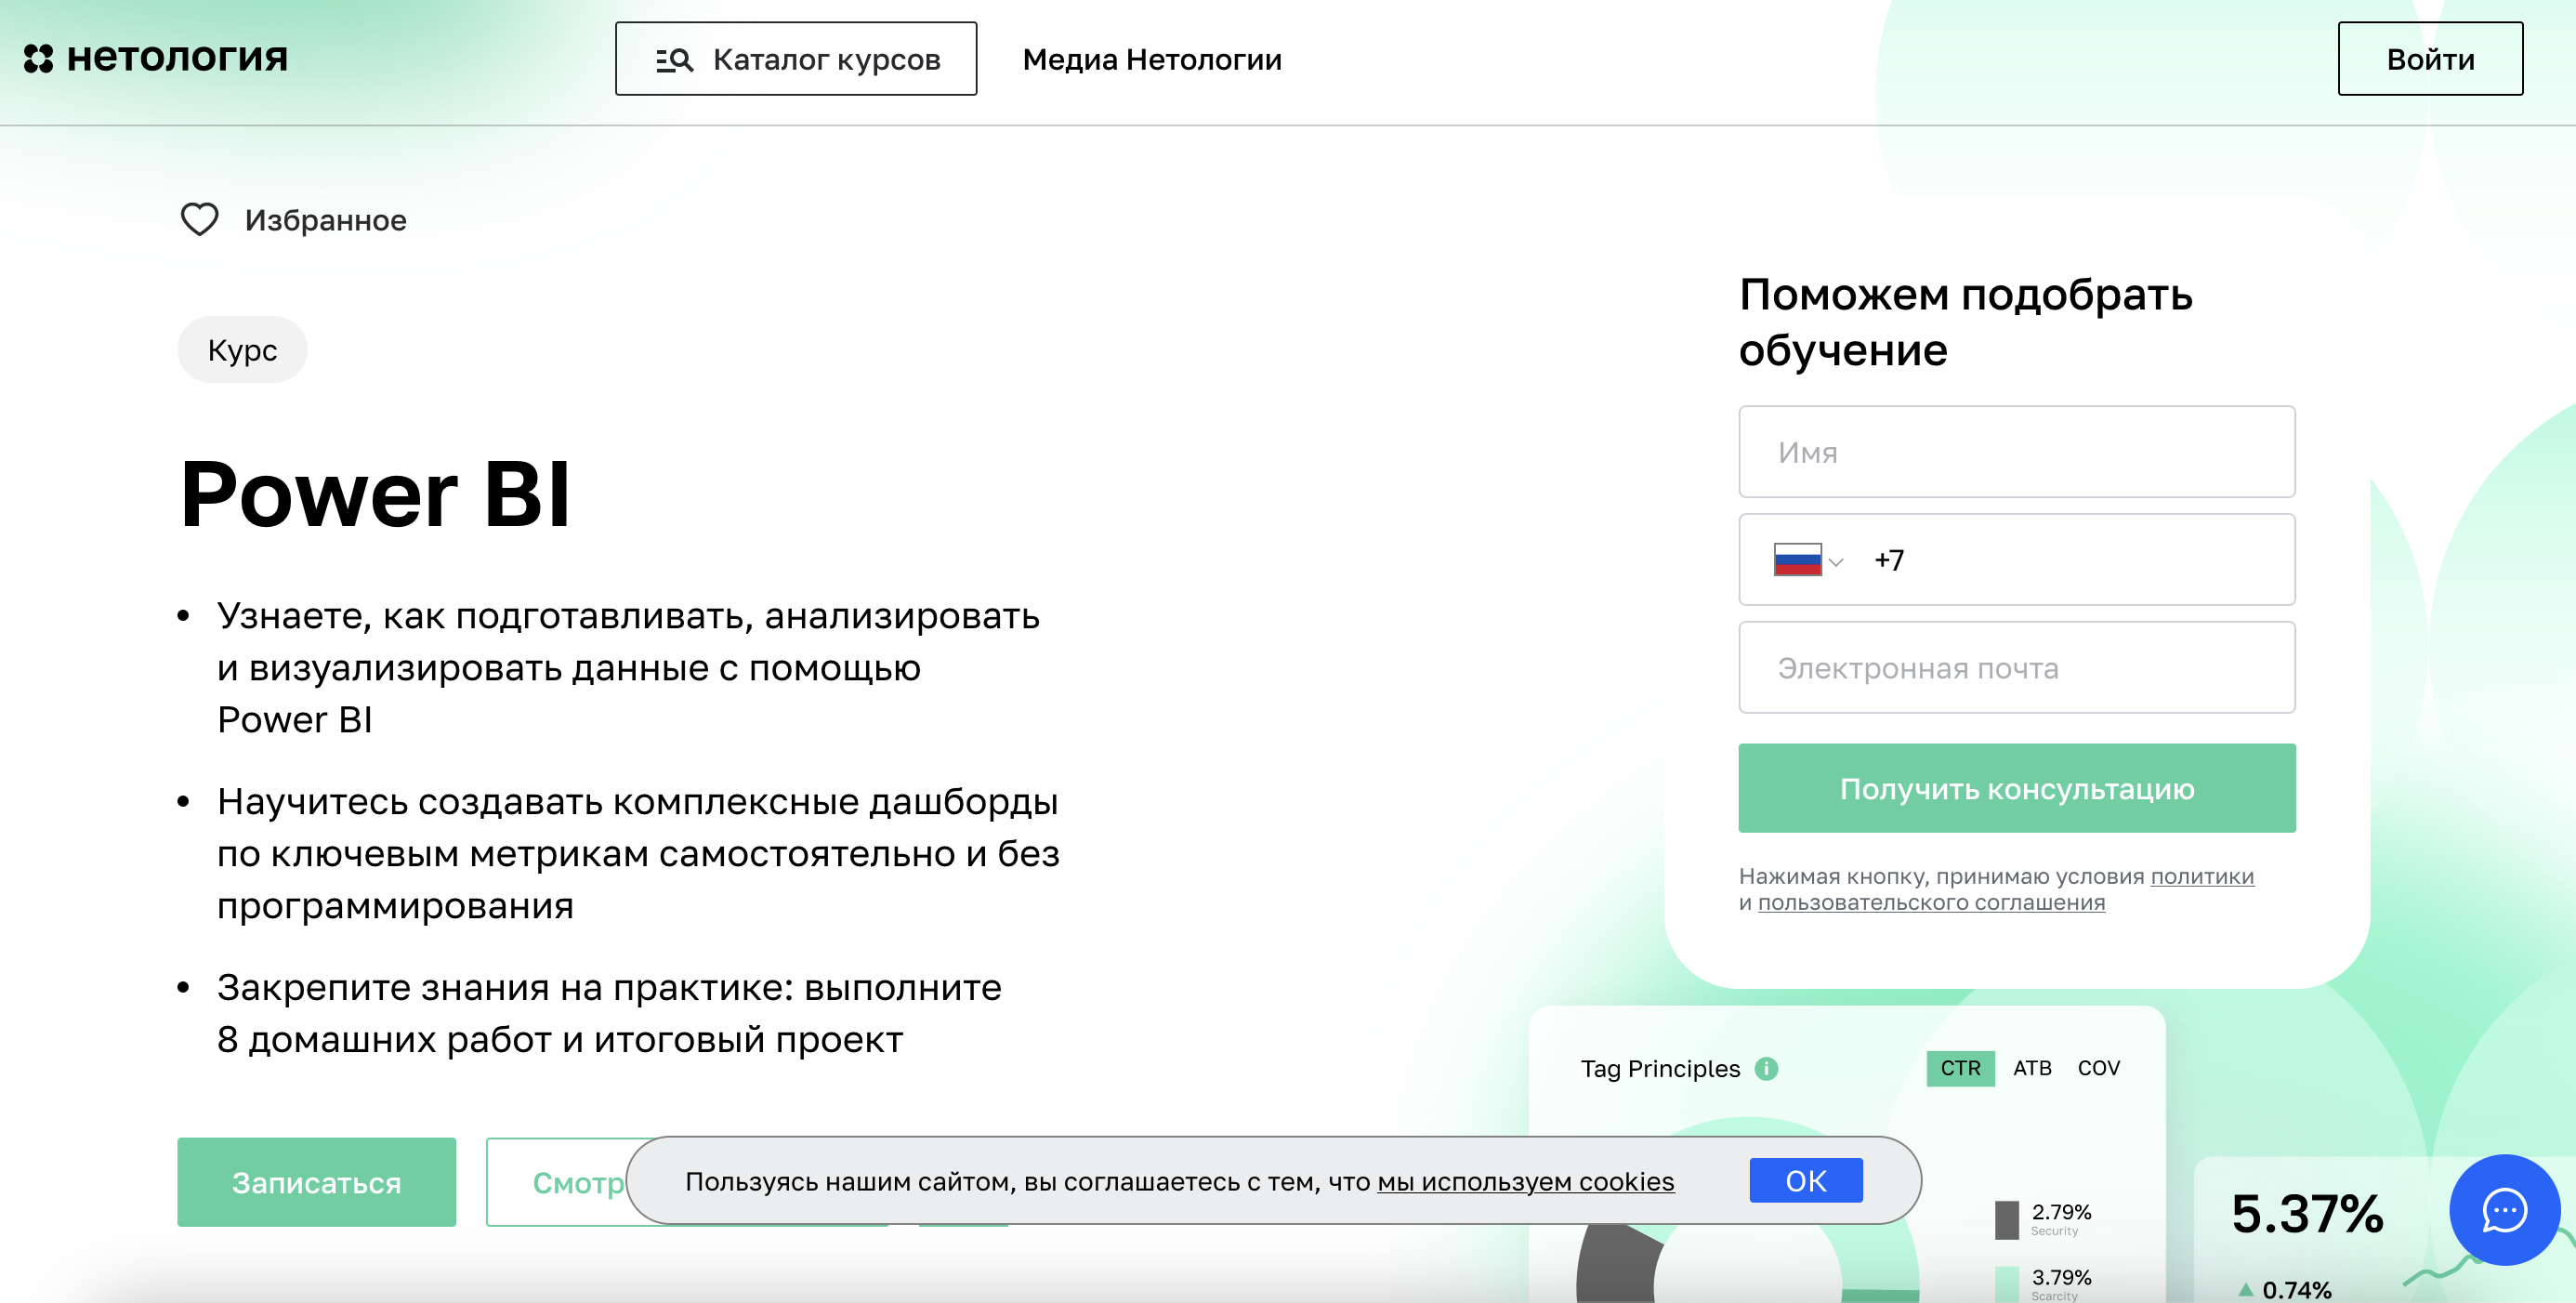Select the COV tab
This screenshot has width=2576, height=1303.
tap(2098, 1068)
